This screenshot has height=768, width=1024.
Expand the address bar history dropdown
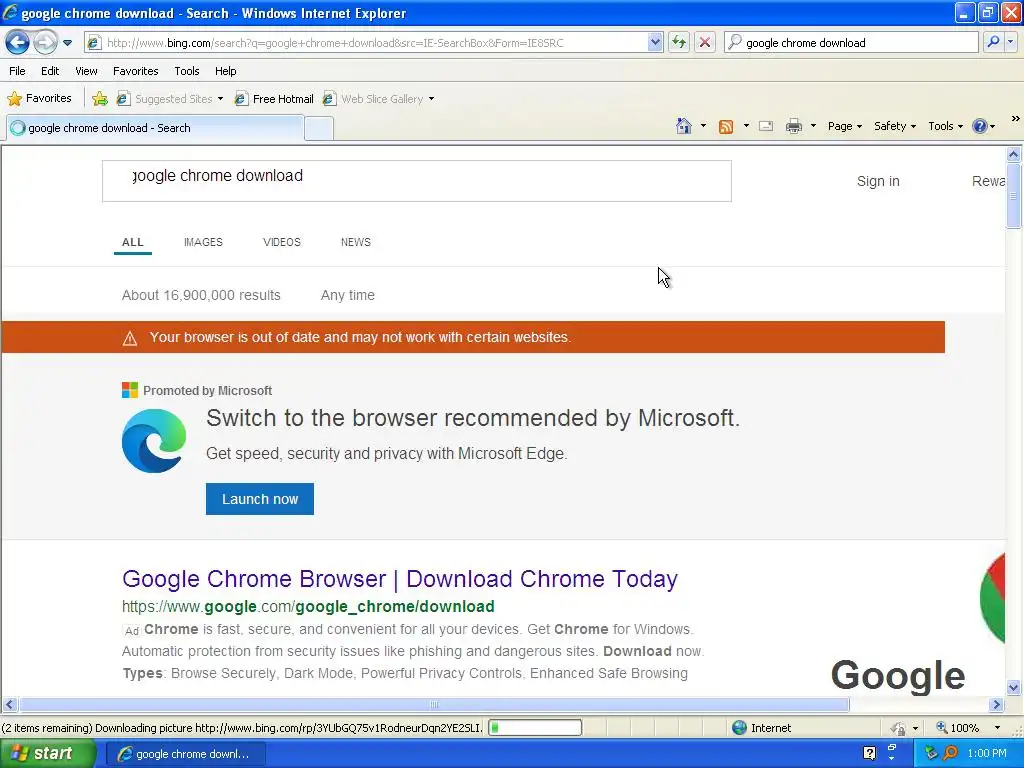(655, 43)
